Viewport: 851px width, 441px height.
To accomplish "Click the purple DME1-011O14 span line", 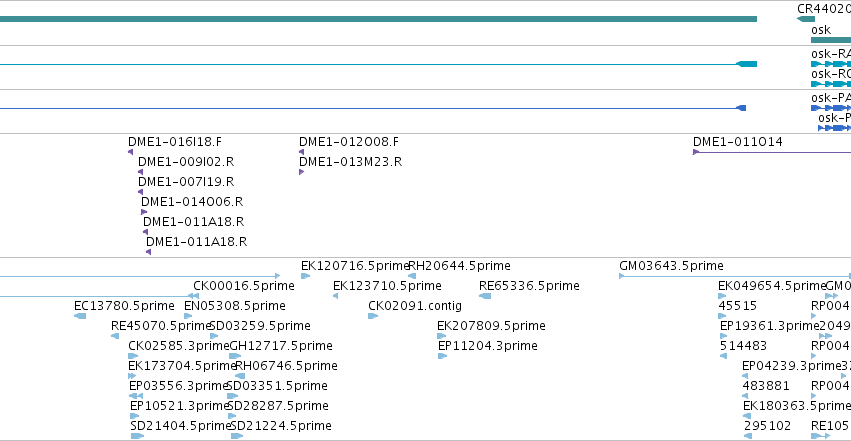I will [772, 152].
